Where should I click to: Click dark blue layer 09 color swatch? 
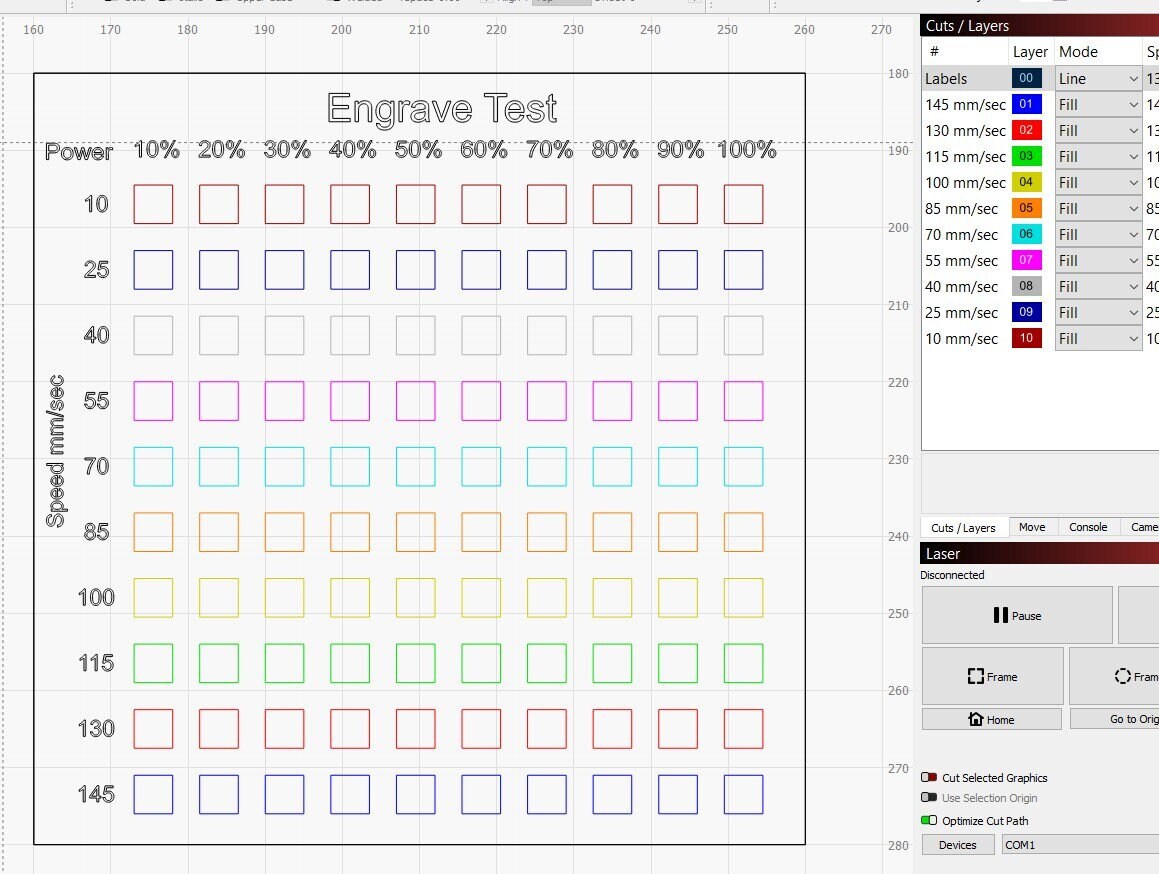pos(1027,311)
